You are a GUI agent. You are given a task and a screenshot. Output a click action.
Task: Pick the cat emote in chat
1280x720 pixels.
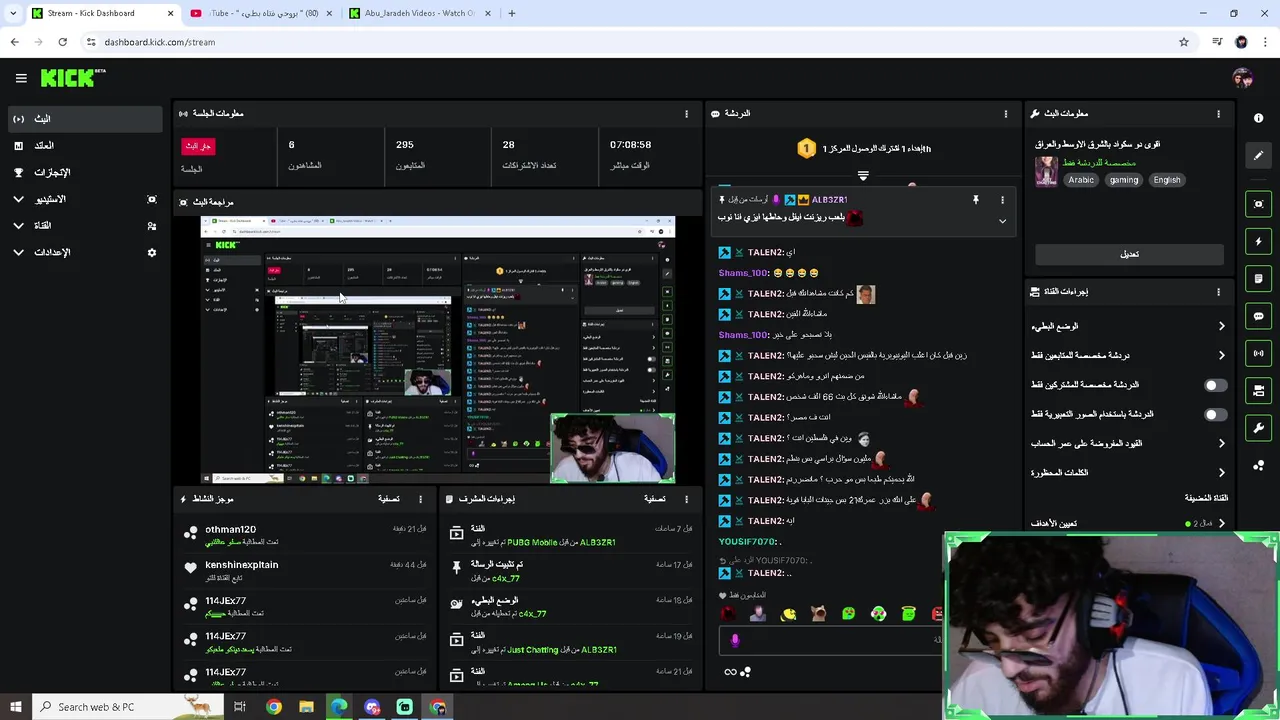point(818,614)
